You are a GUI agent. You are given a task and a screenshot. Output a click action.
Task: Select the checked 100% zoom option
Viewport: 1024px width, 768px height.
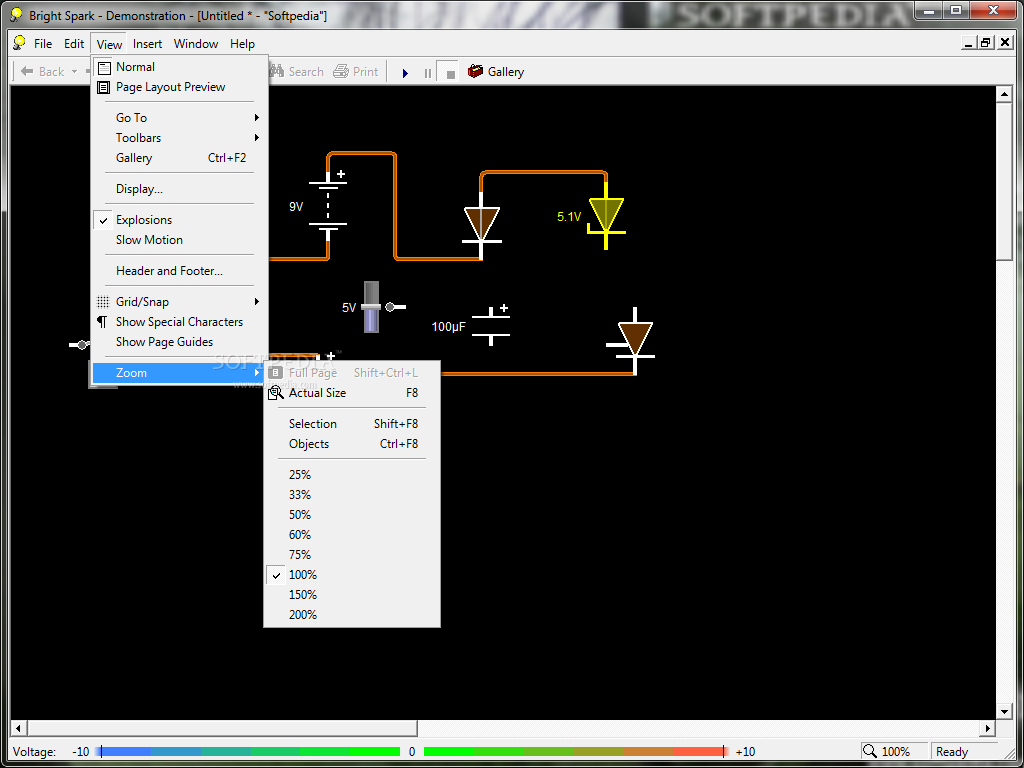[352, 575]
